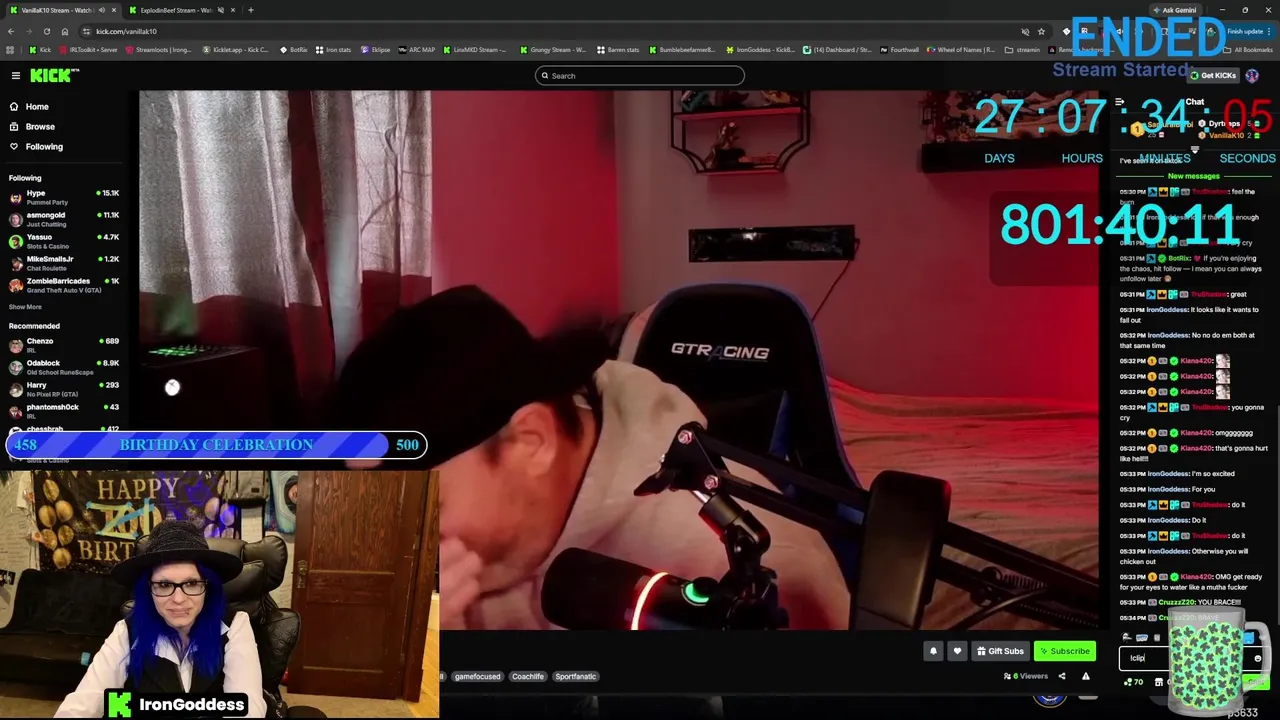Open Iron stats bookmark

[x=333, y=50]
